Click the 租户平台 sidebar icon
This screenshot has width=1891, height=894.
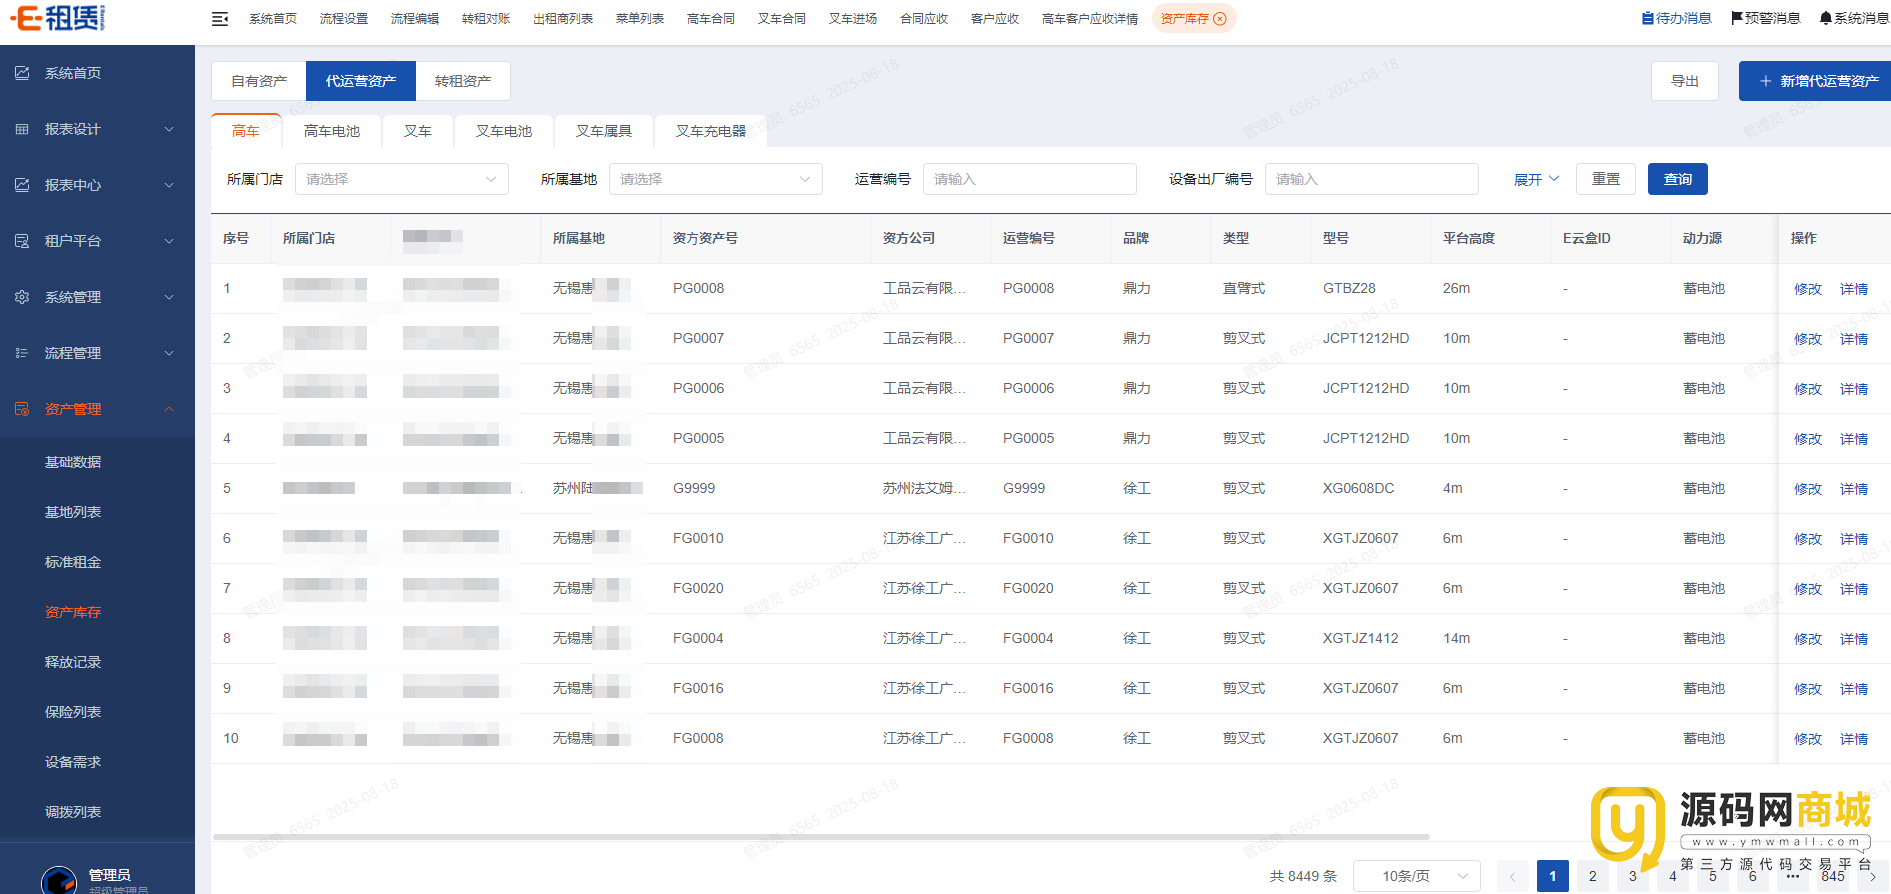22,241
